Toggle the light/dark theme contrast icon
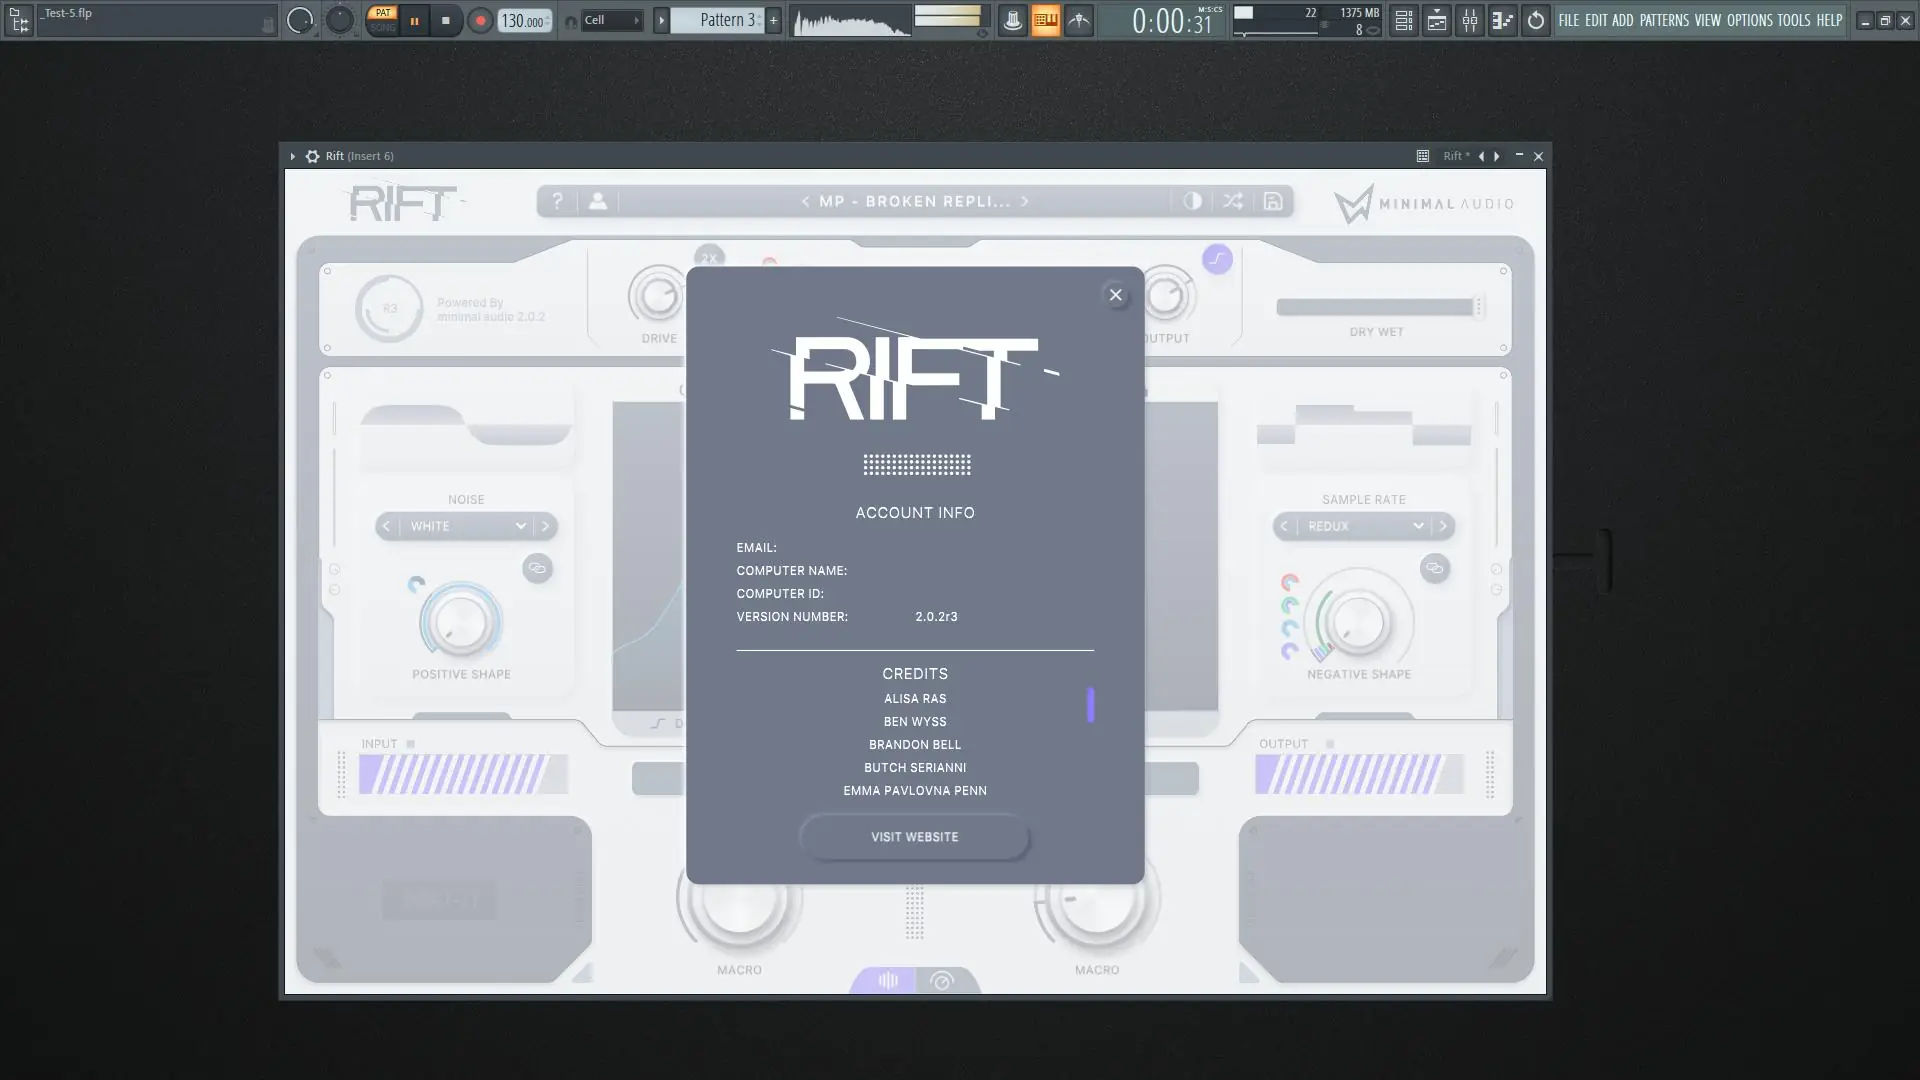The image size is (1920, 1080). pos(1192,201)
